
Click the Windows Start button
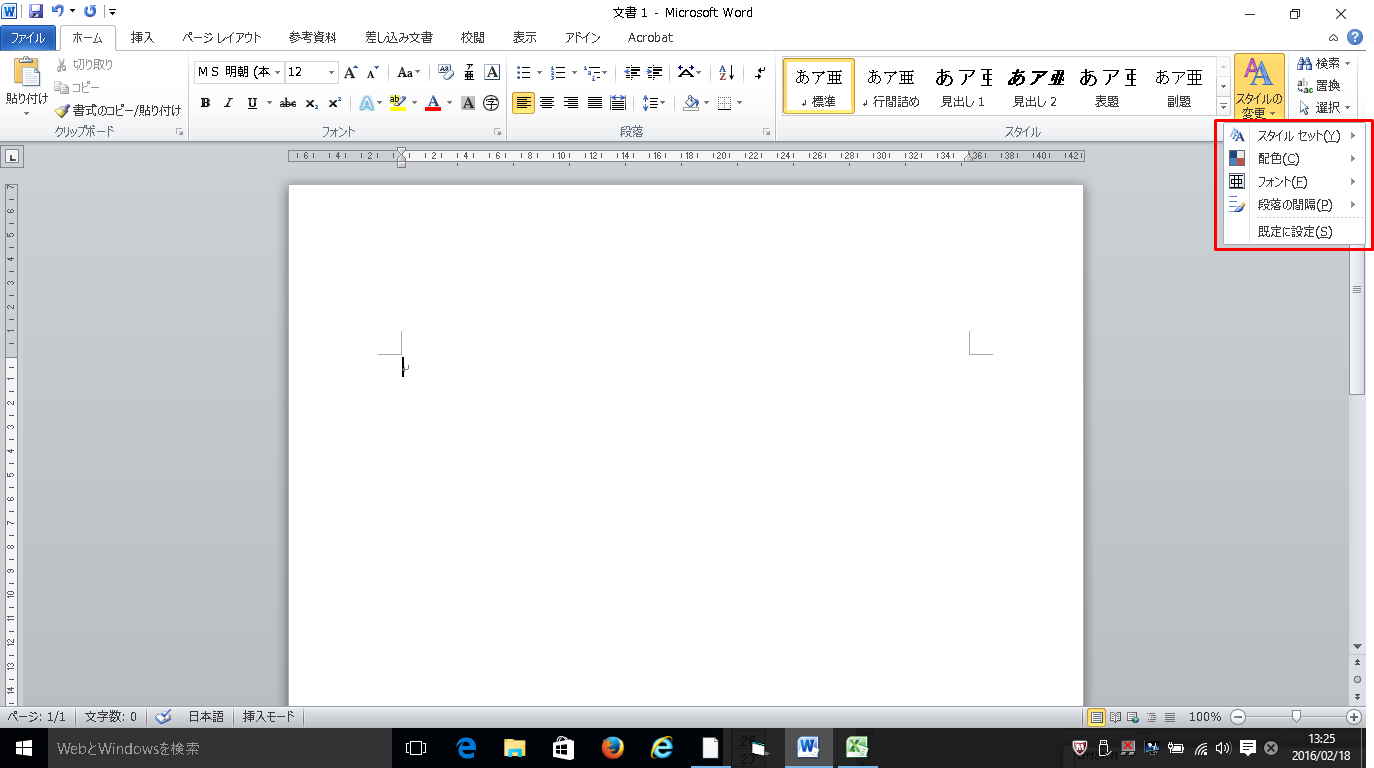(23, 747)
